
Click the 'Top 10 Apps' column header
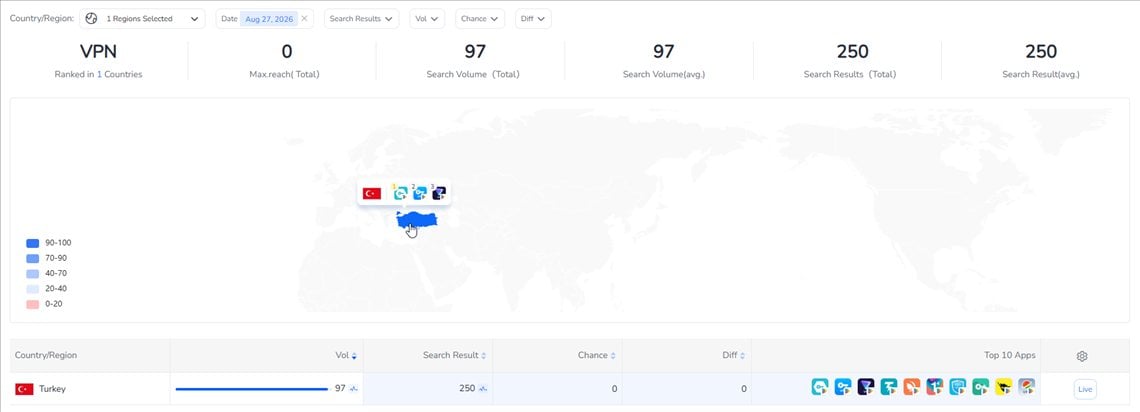click(1010, 355)
